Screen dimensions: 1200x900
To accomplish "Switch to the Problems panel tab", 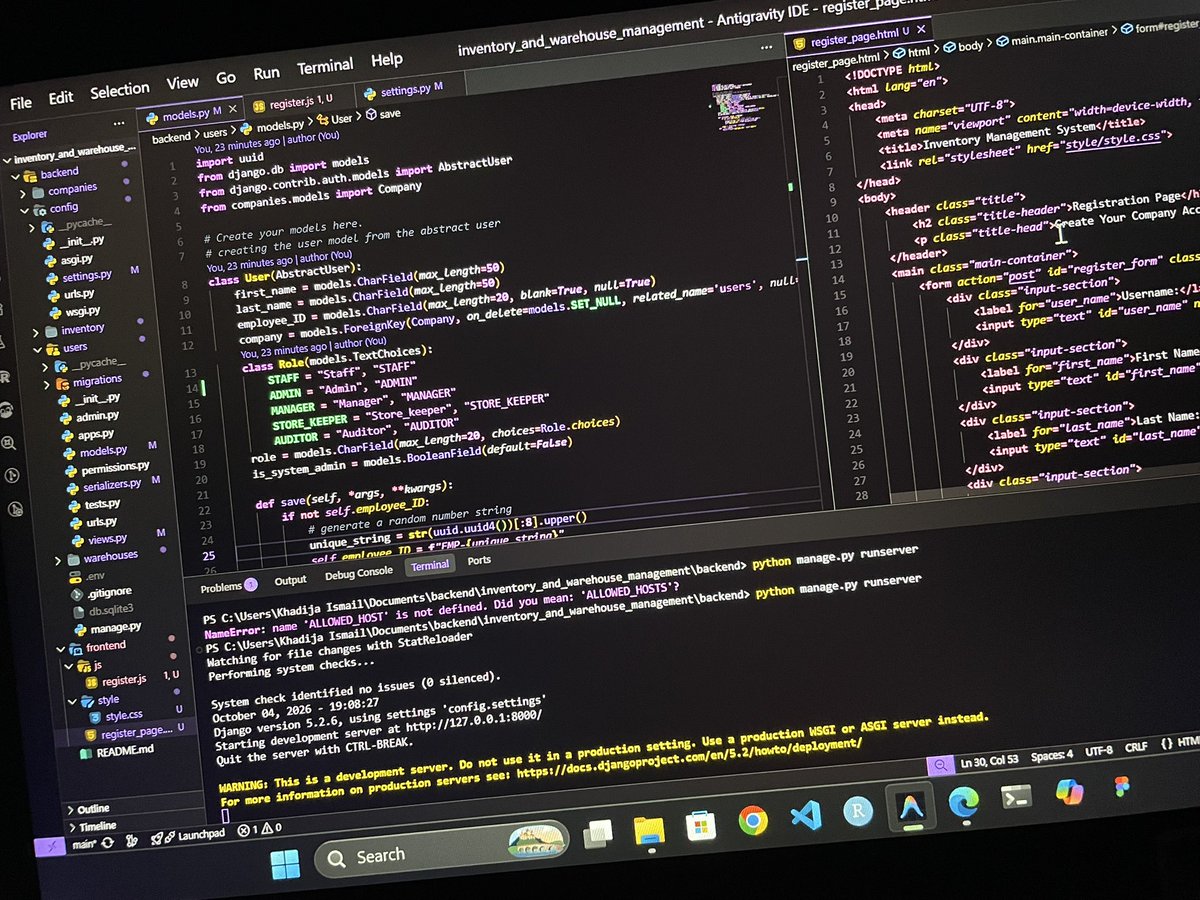I will coord(228,588).
